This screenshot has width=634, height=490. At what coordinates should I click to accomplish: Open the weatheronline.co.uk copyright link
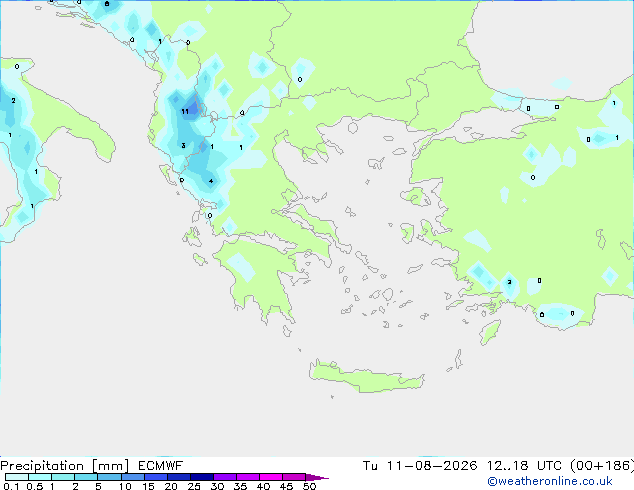click(550, 481)
